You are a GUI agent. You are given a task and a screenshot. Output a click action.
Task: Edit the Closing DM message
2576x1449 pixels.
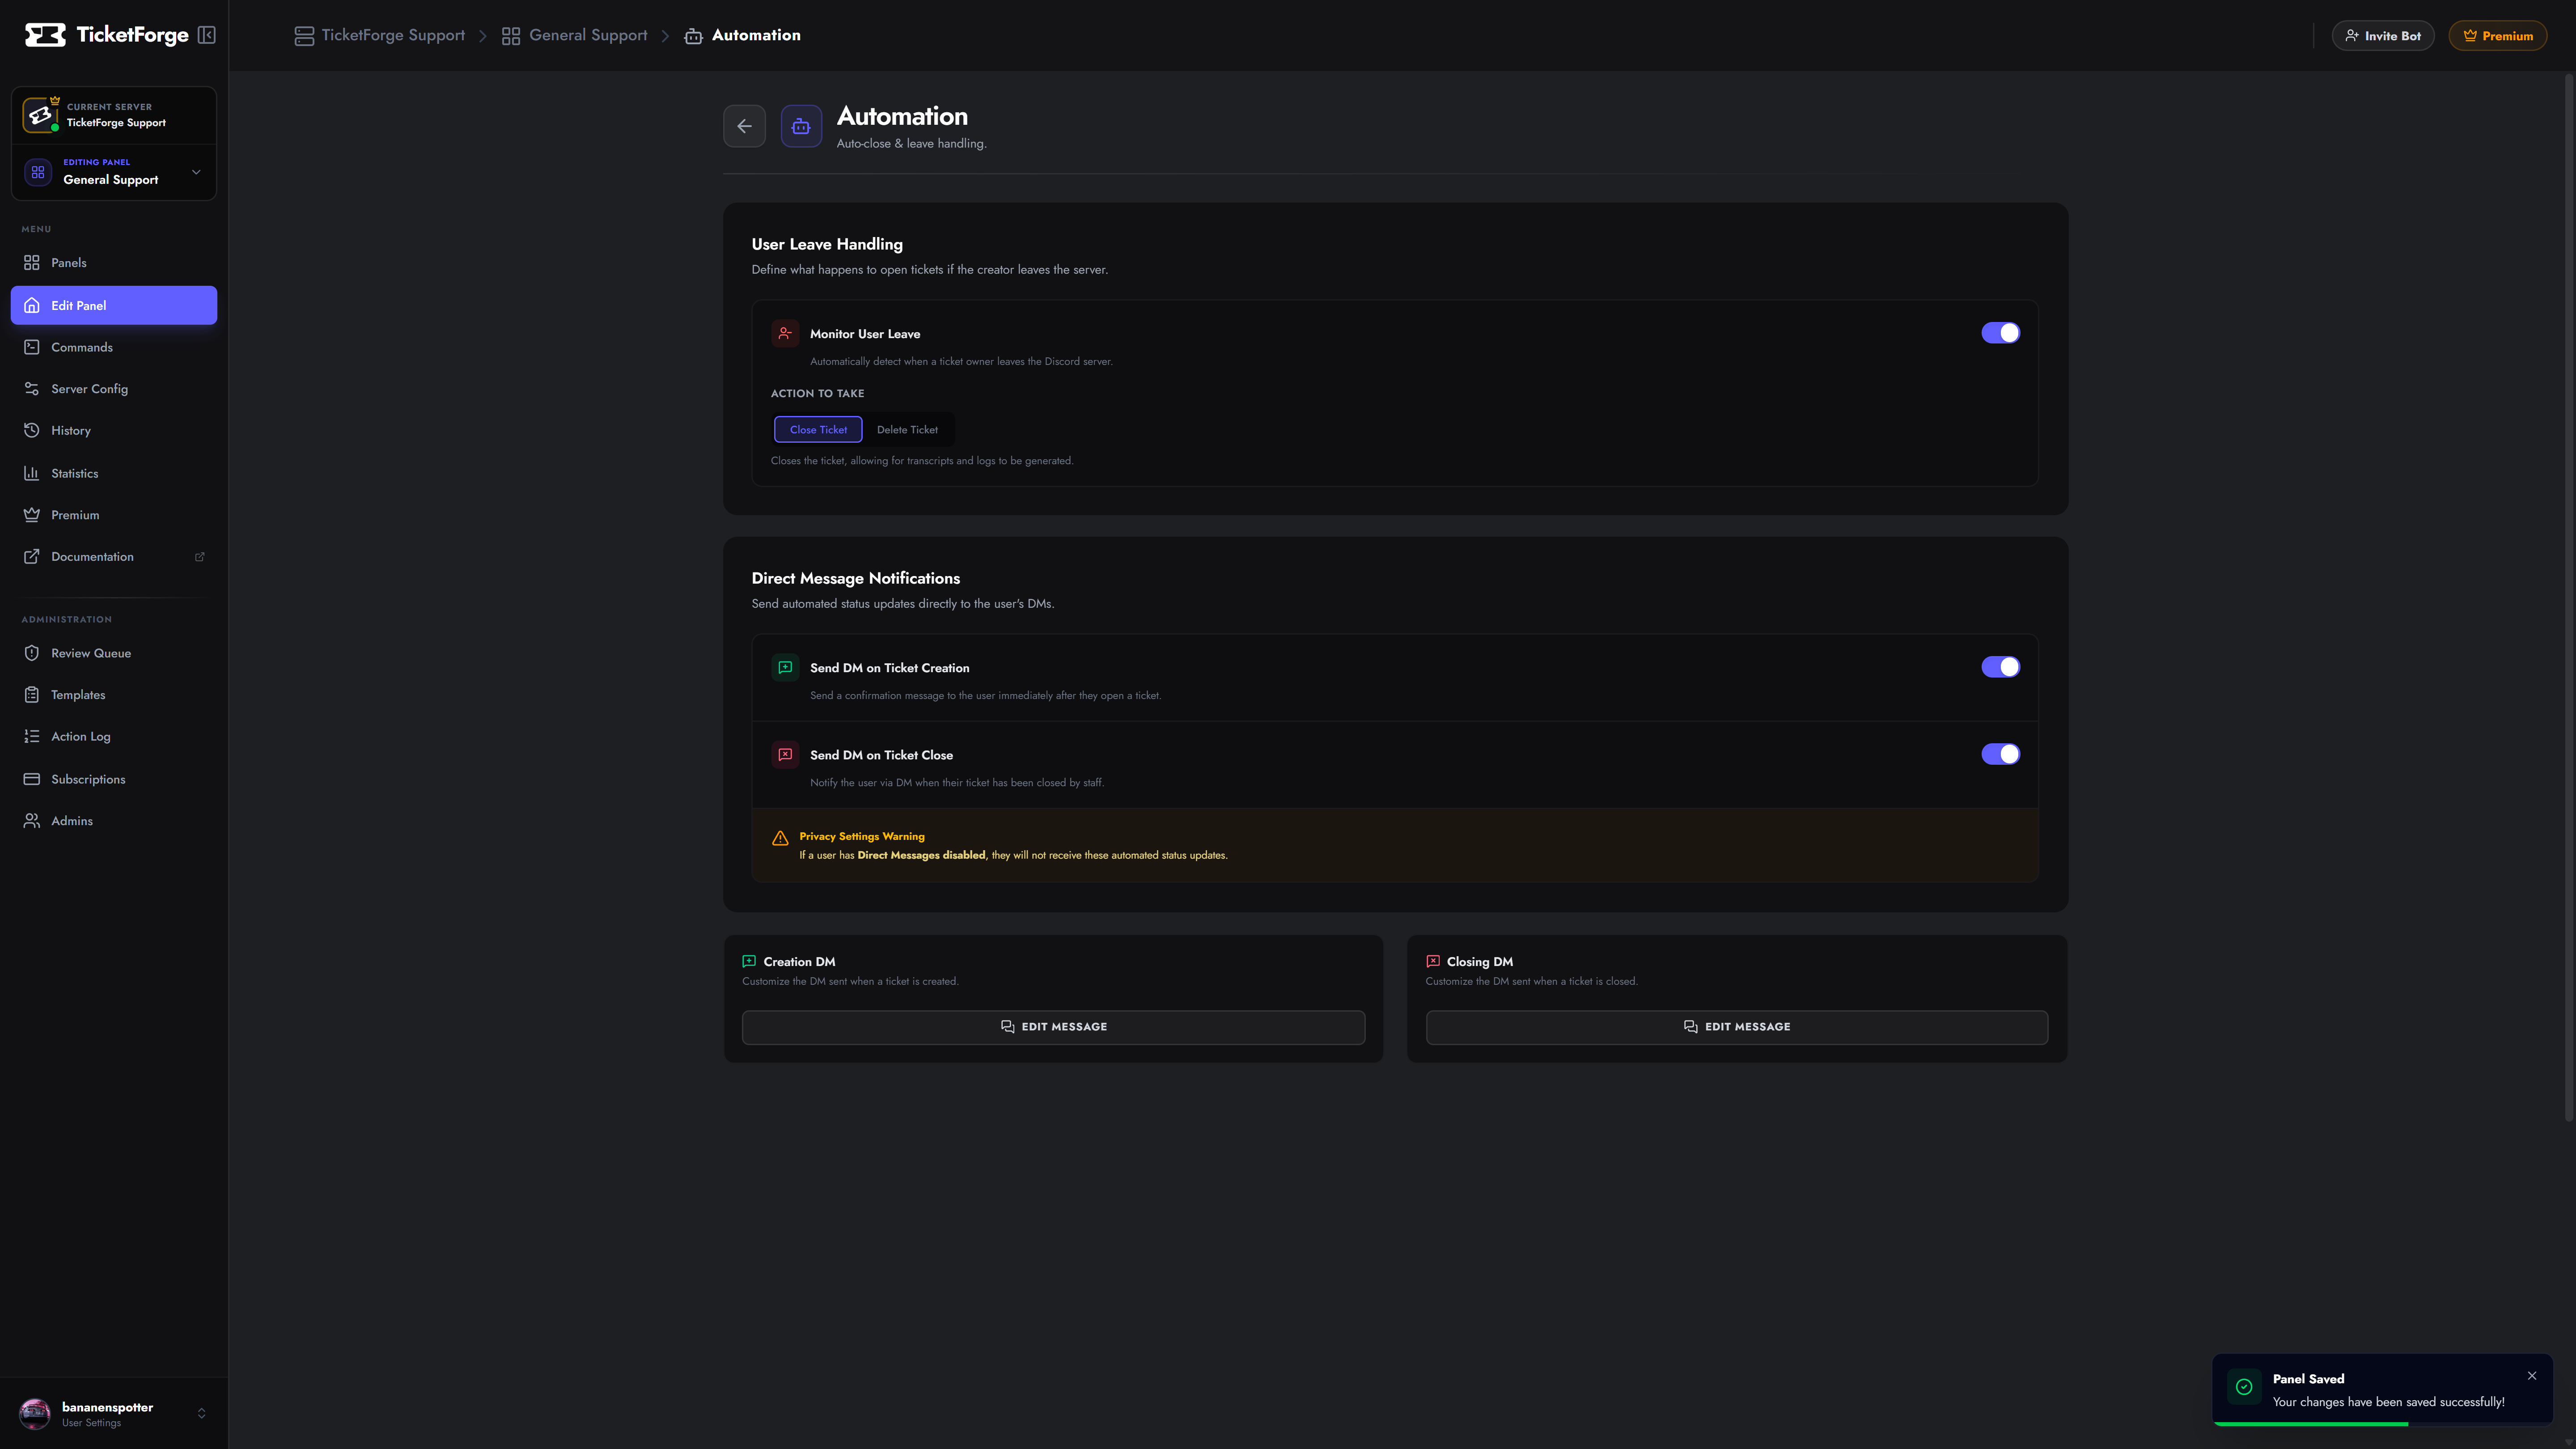[x=1737, y=1027]
